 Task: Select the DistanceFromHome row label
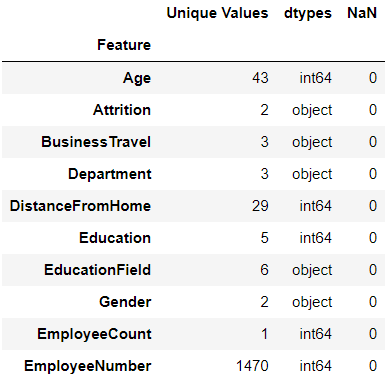point(80,206)
